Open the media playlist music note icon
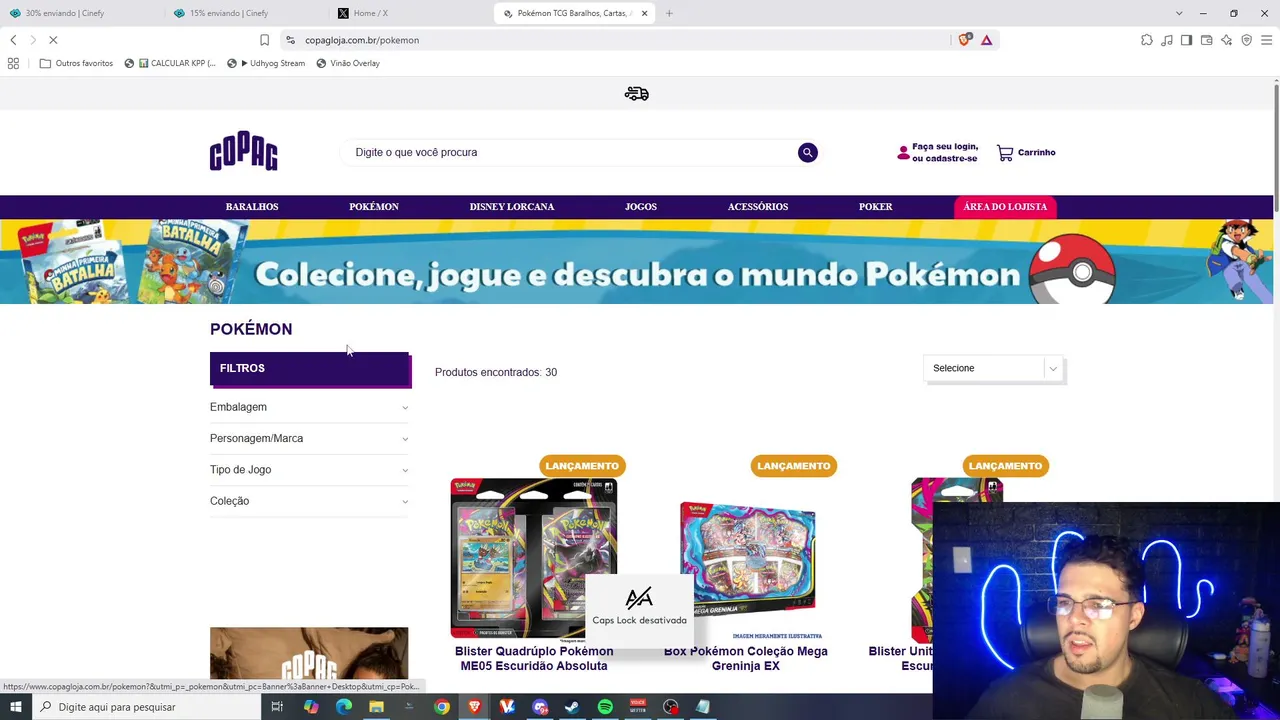 point(1167,40)
